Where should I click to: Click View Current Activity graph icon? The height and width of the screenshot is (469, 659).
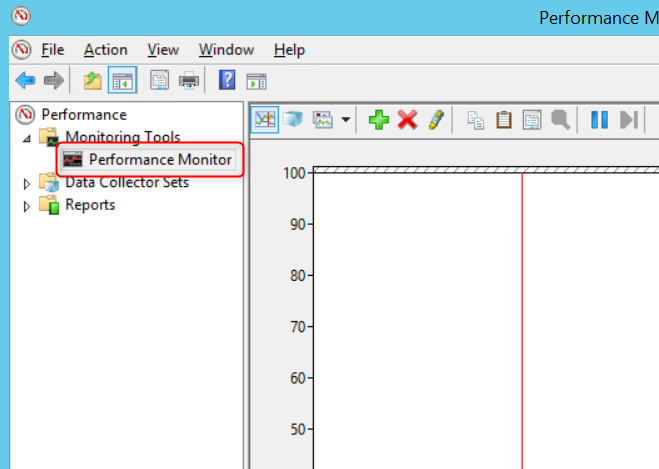pos(265,120)
